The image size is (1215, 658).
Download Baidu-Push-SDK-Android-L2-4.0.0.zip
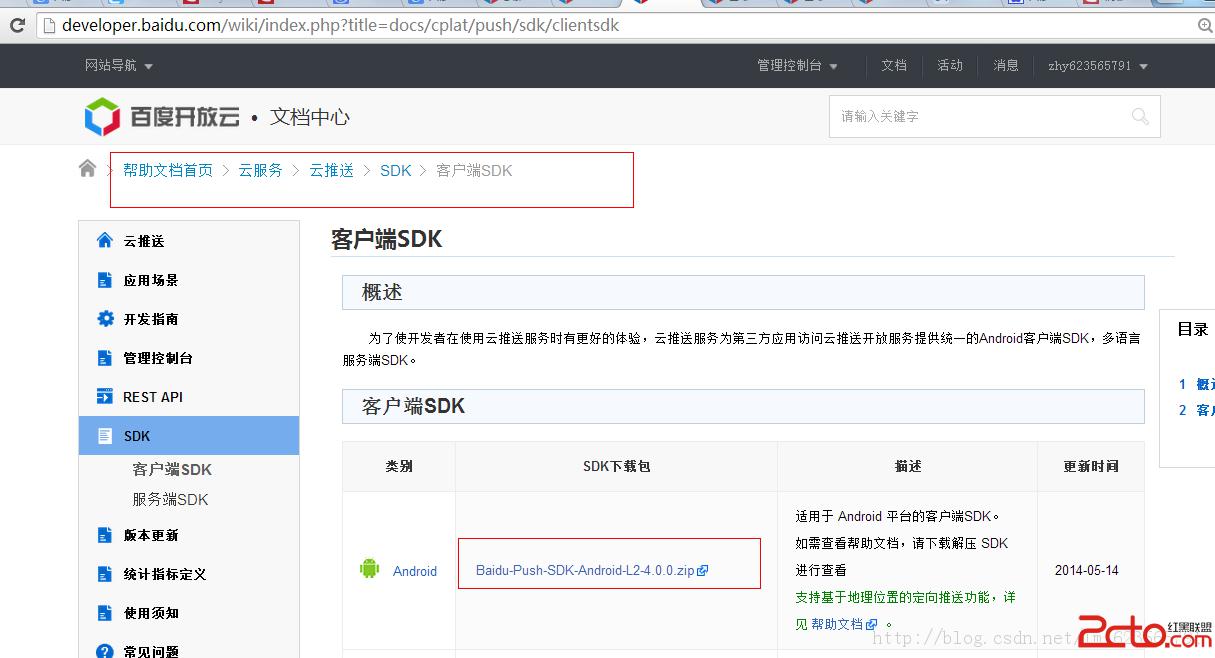pos(585,571)
